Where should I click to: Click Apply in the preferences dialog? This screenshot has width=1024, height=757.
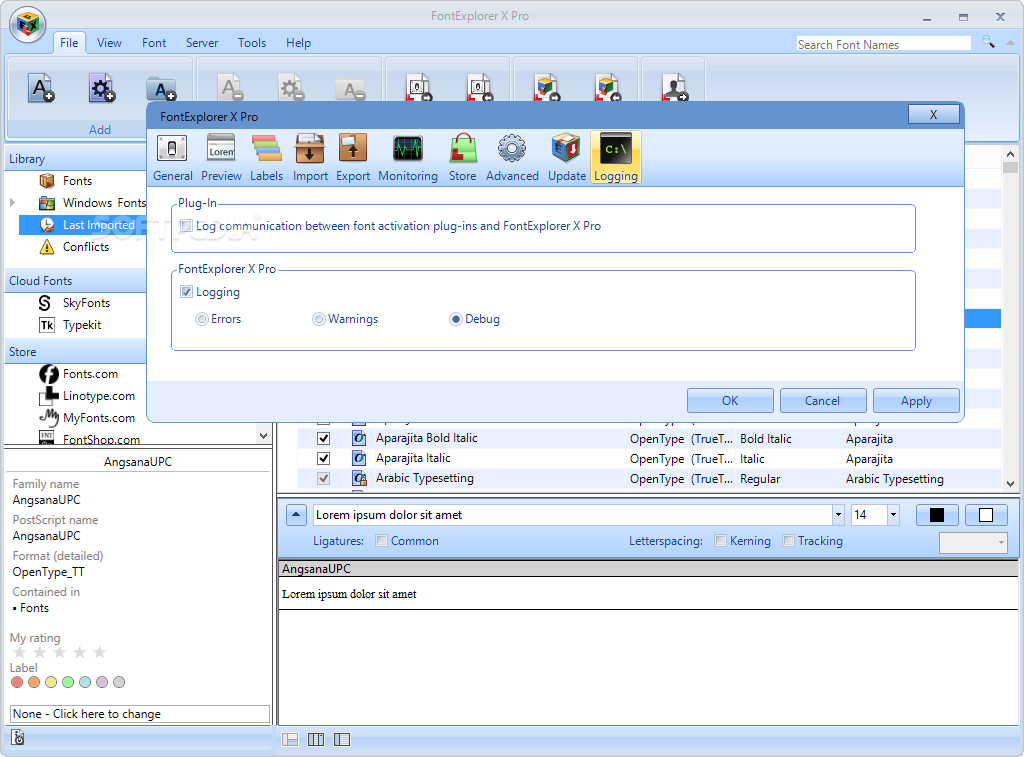(916, 401)
